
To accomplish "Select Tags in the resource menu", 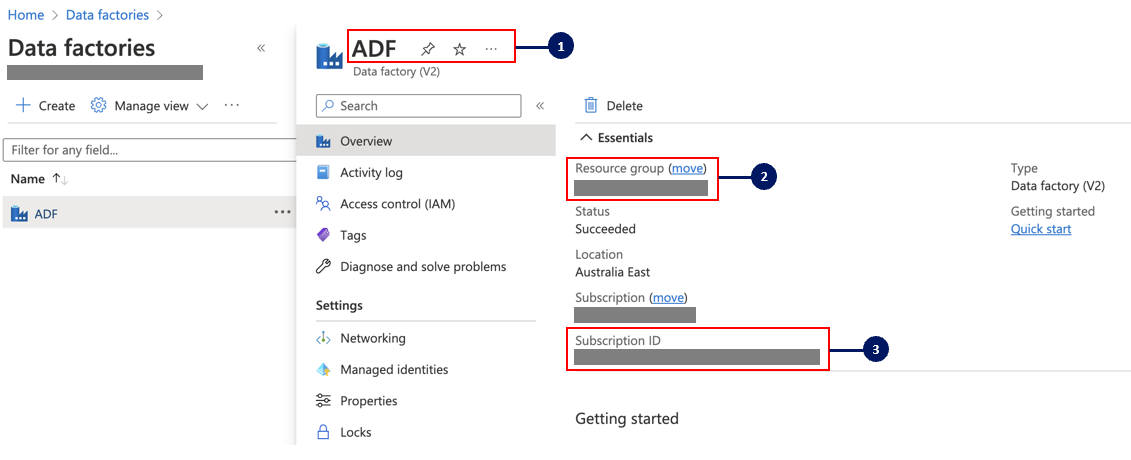I will [x=353, y=235].
